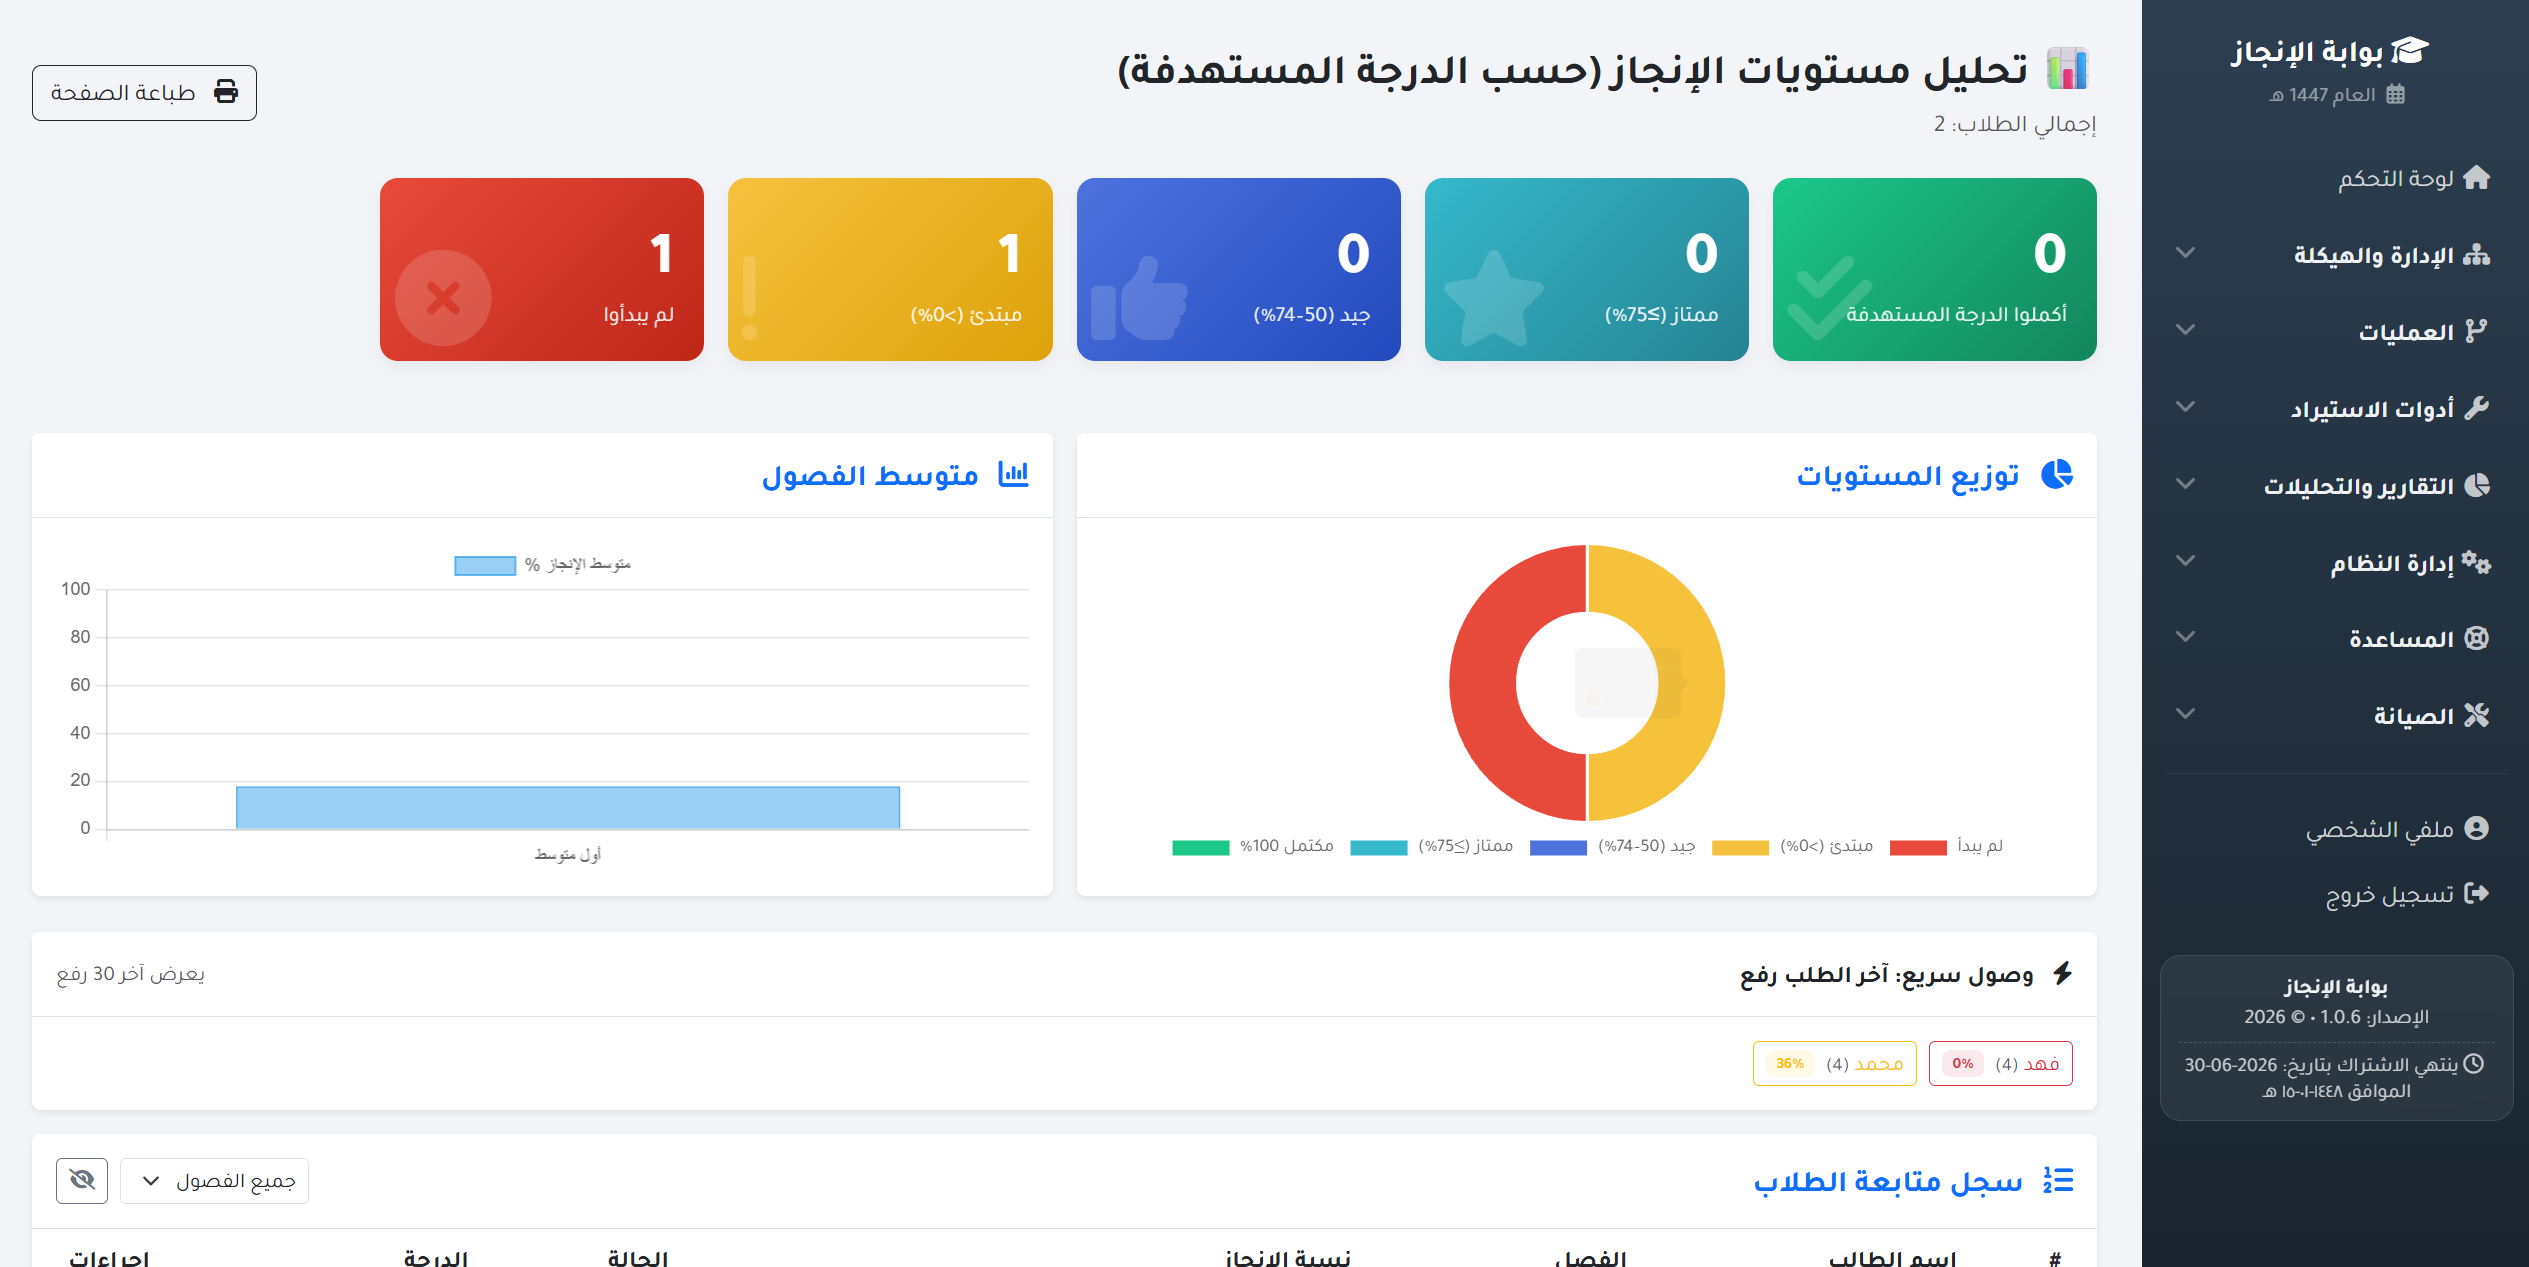Click the printer icon in print button
The image size is (2529, 1267).
pyautogui.click(x=226, y=92)
